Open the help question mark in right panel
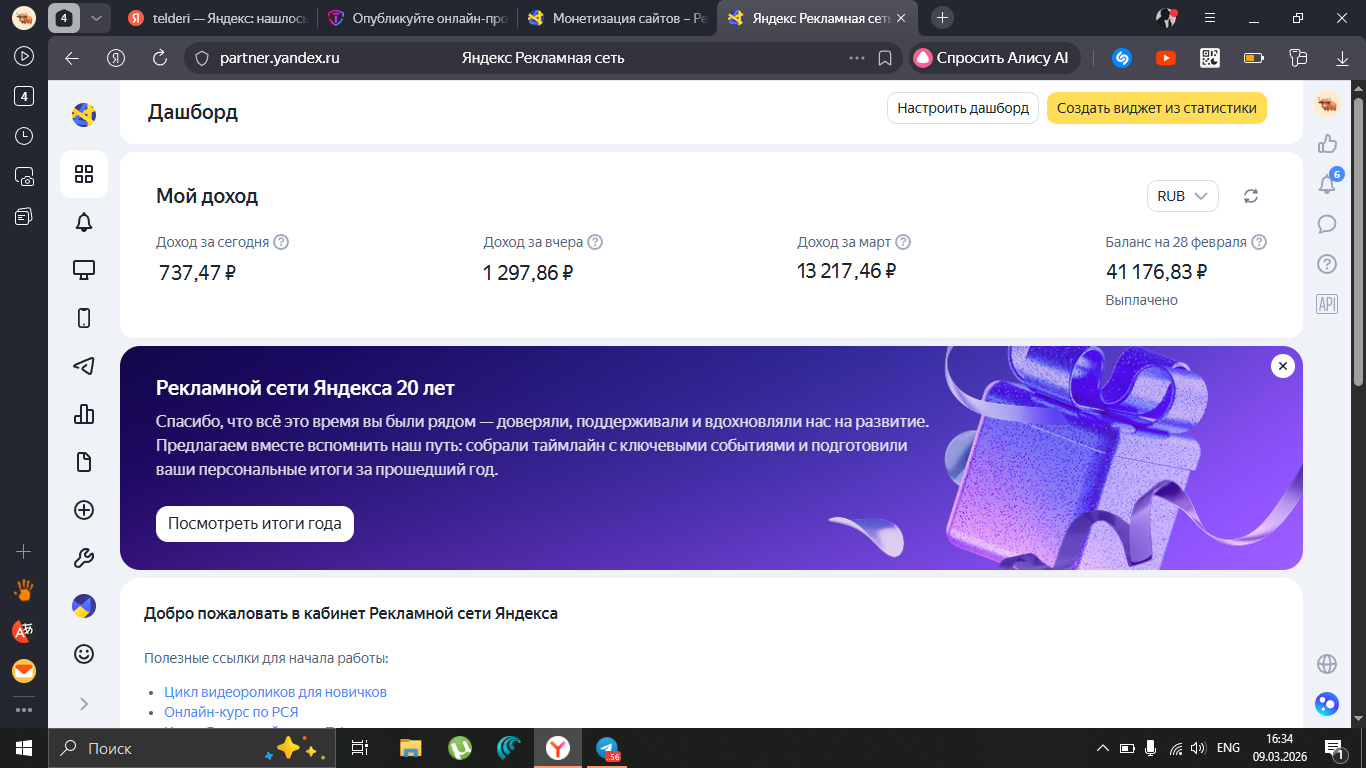 pyautogui.click(x=1327, y=264)
